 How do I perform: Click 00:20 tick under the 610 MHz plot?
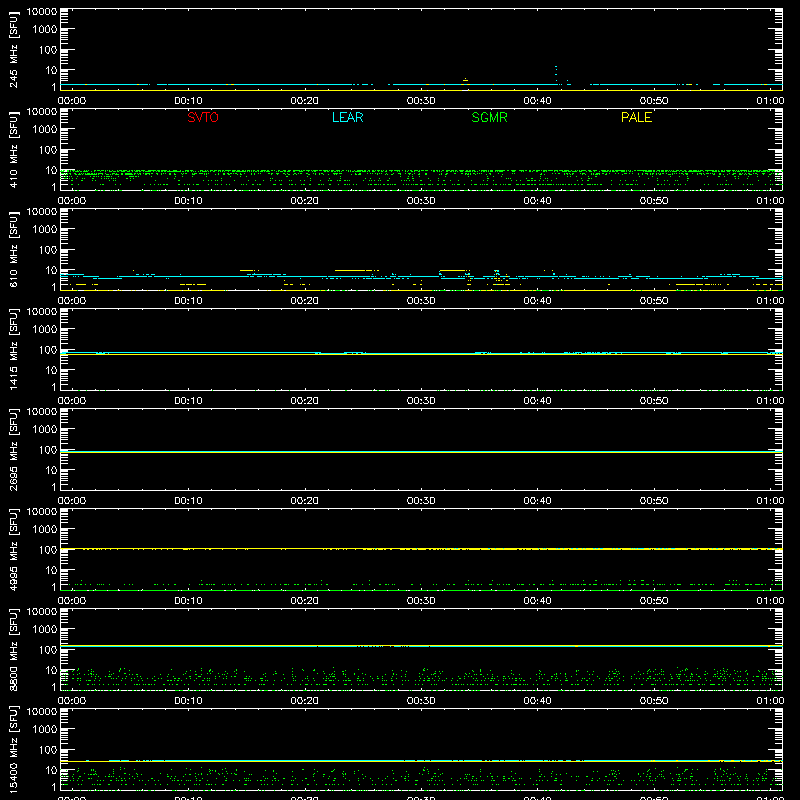click(x=305, y=301)
